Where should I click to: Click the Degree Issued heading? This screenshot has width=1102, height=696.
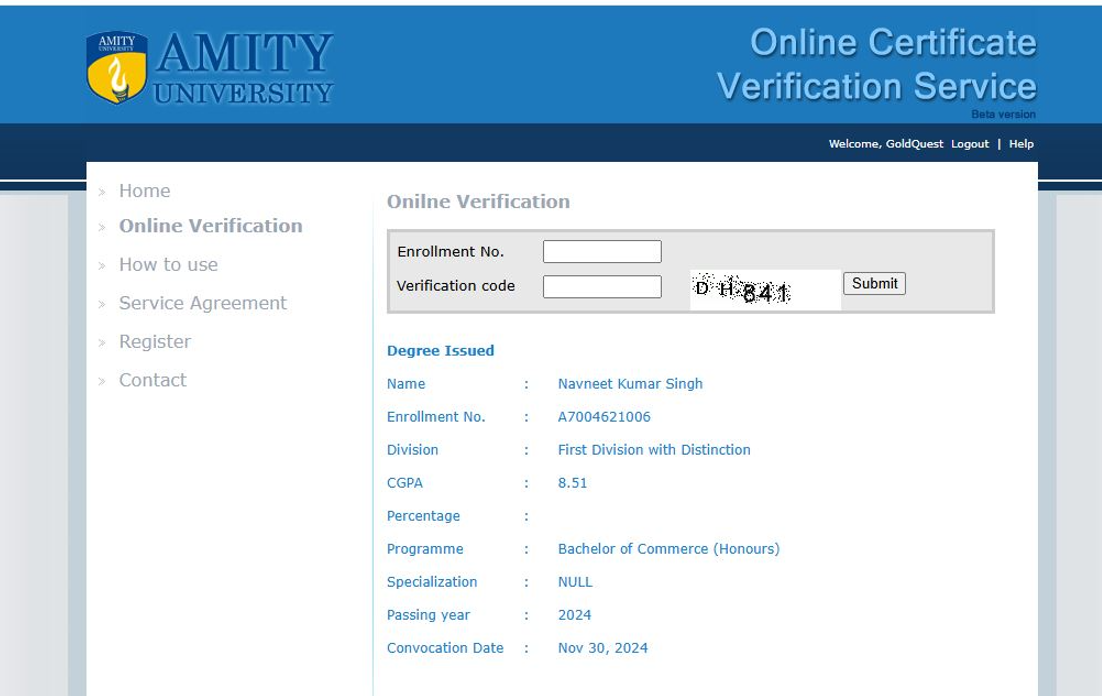(441, 351)
